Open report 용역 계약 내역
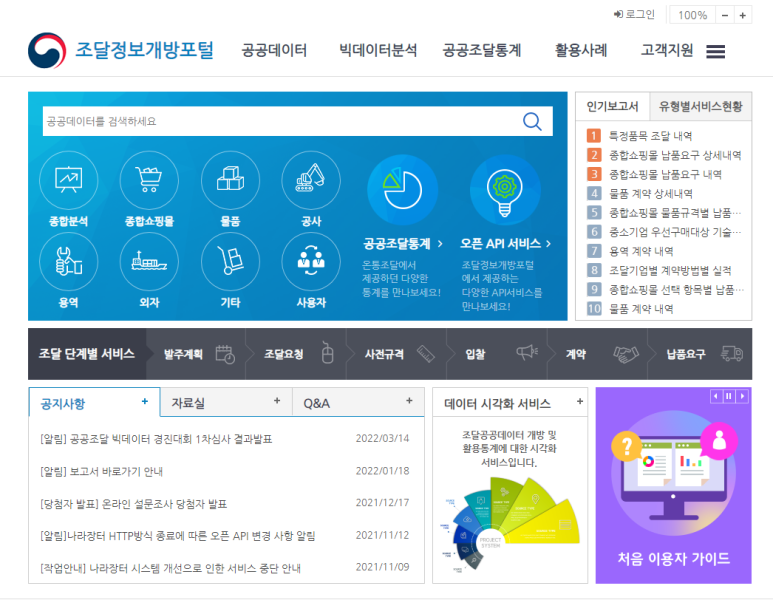 point(641,251)
